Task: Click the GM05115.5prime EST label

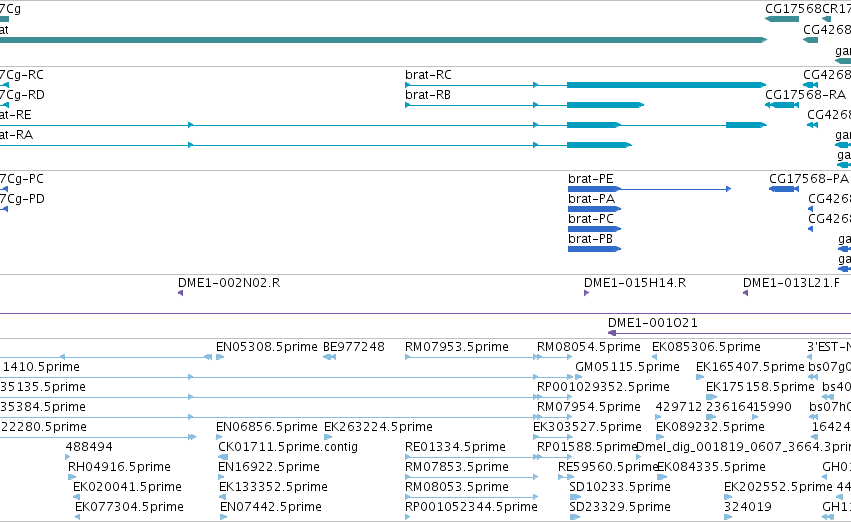Action: 627,367
